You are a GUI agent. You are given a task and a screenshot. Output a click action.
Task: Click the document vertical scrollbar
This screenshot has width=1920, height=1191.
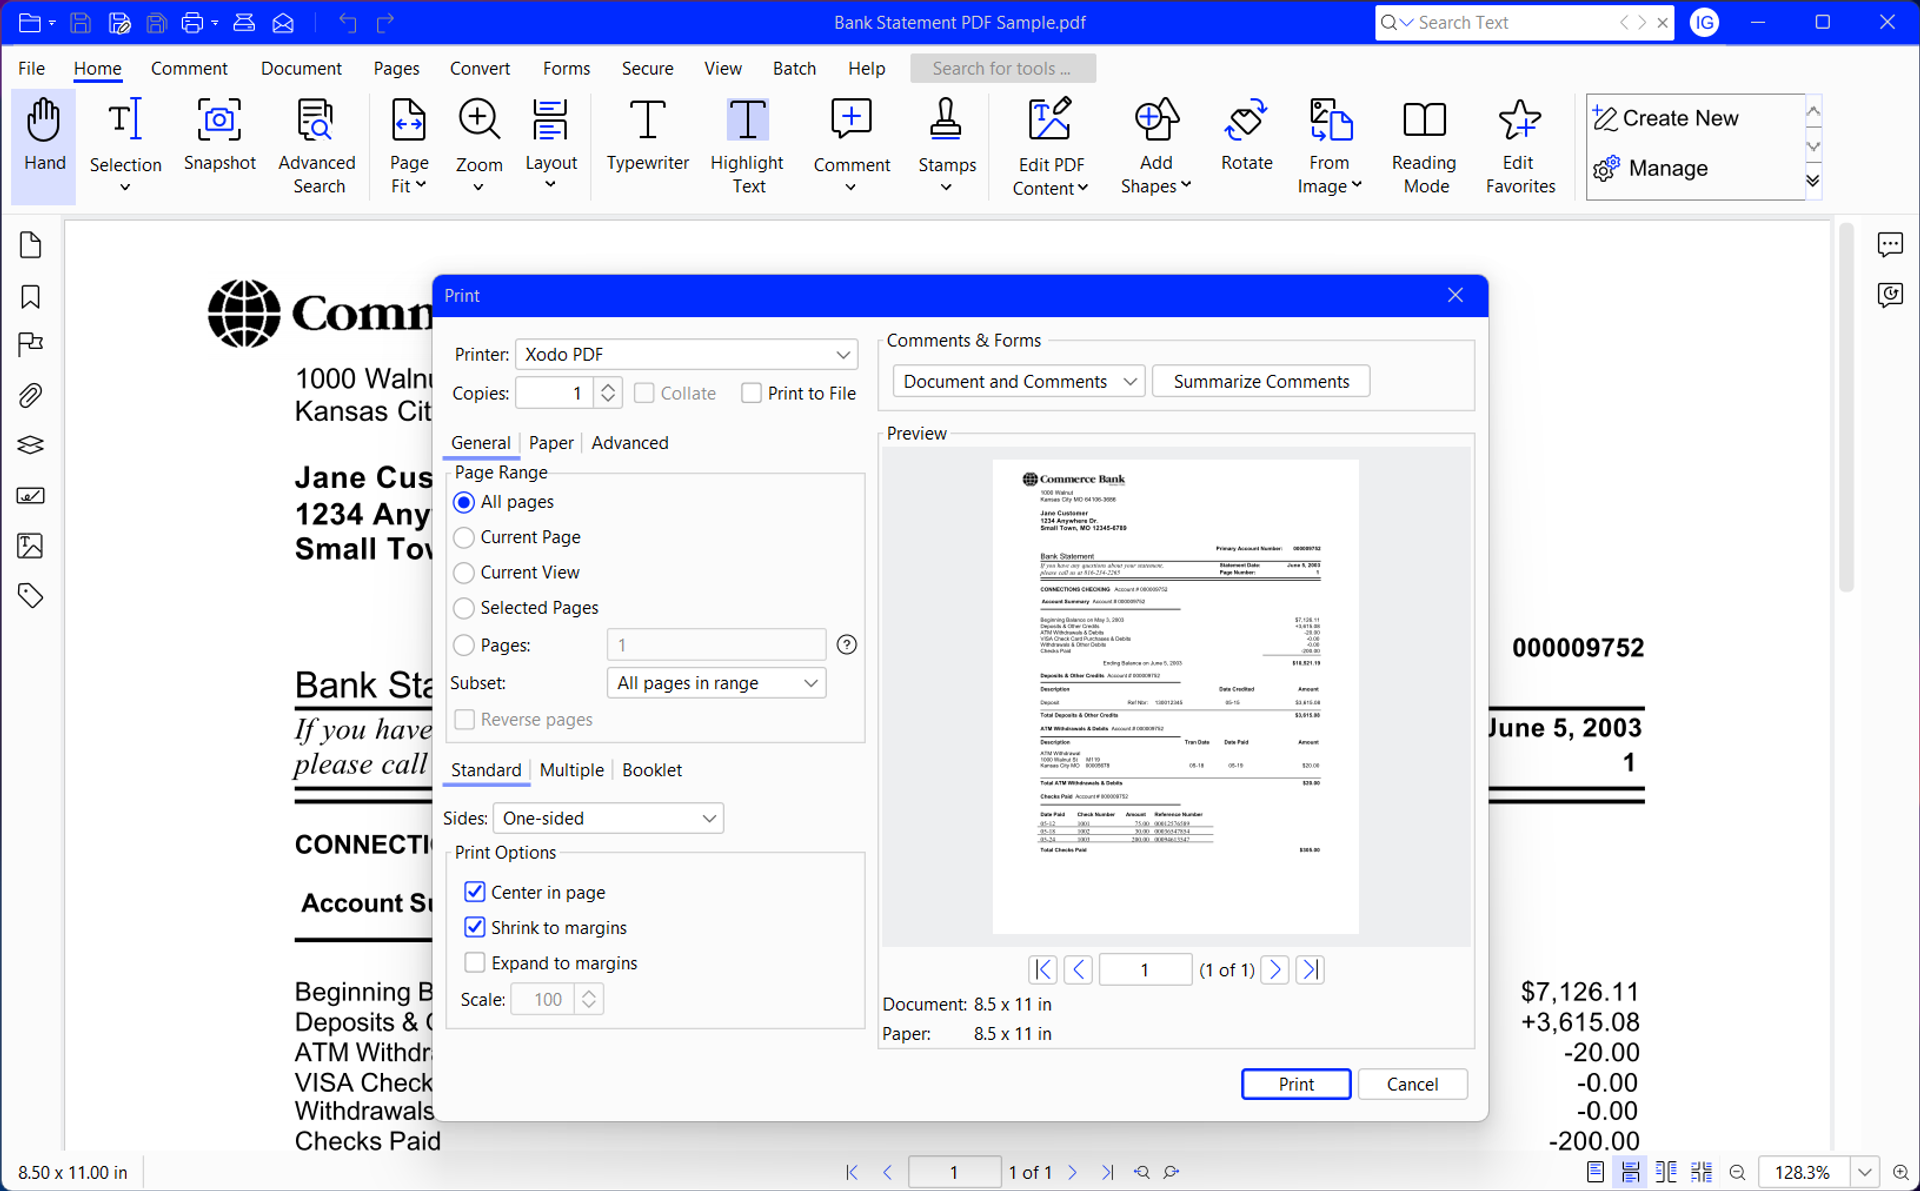(1846, 410)
